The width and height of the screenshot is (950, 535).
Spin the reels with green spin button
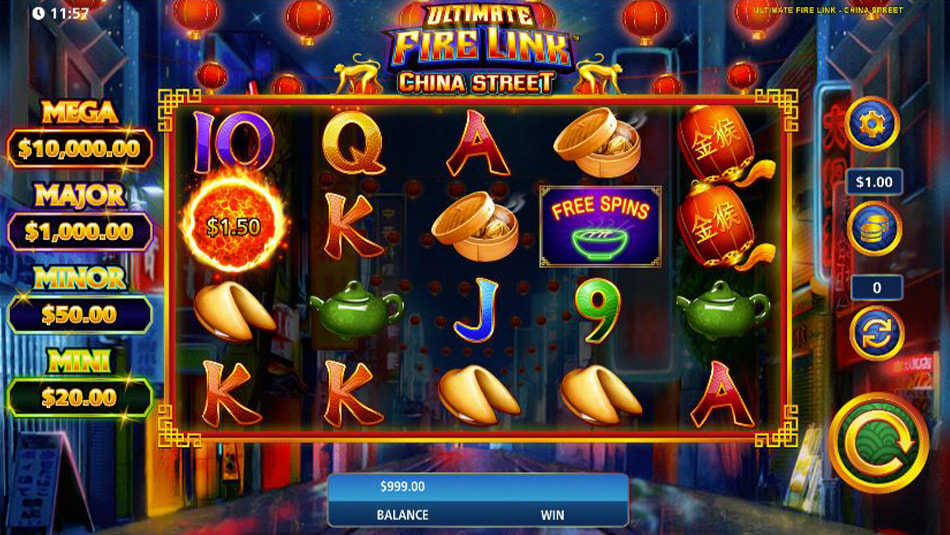[x=878, y=443]
